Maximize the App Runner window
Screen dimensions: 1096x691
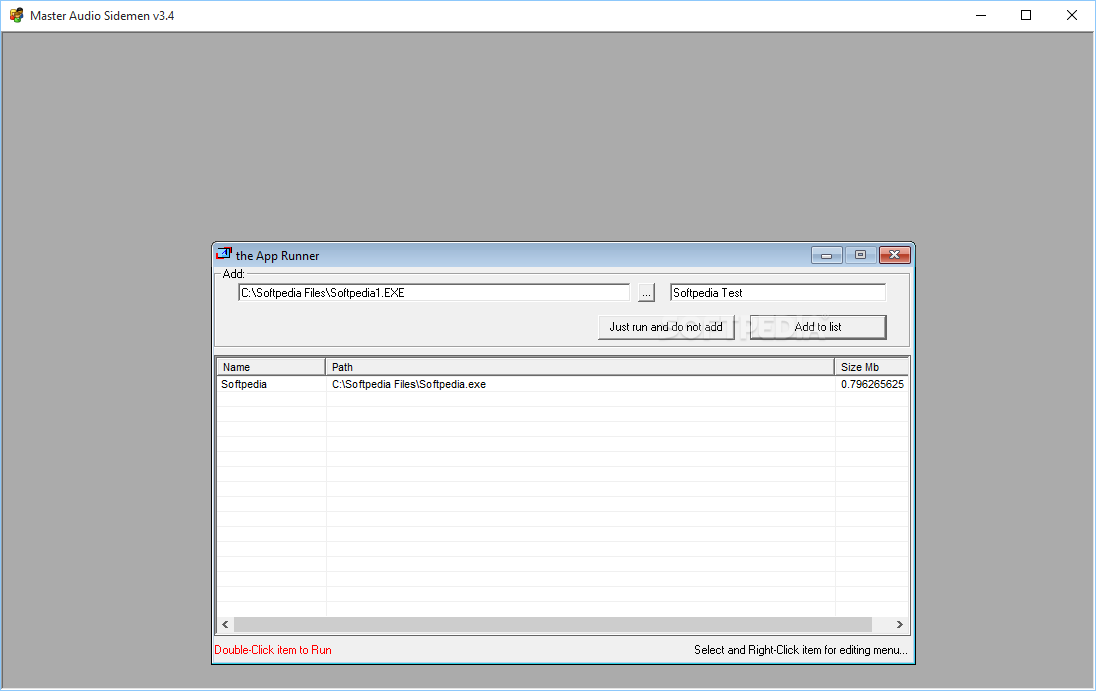pos(860,255)
